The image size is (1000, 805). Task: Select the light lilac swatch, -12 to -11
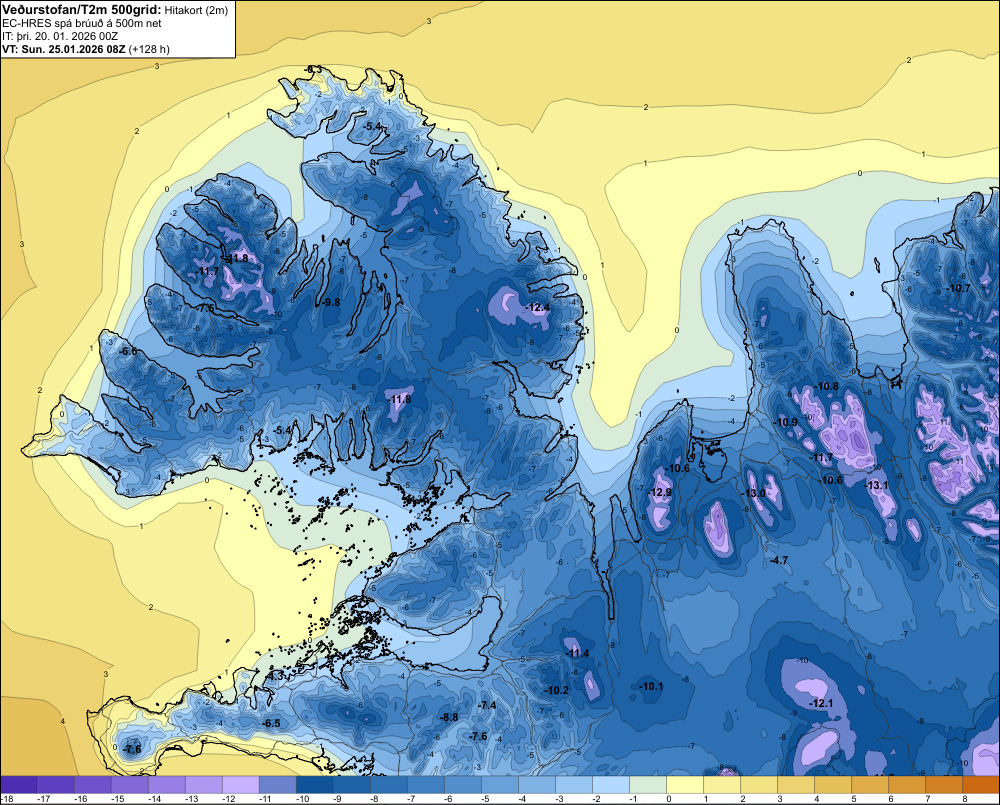(x=241, y=784)
